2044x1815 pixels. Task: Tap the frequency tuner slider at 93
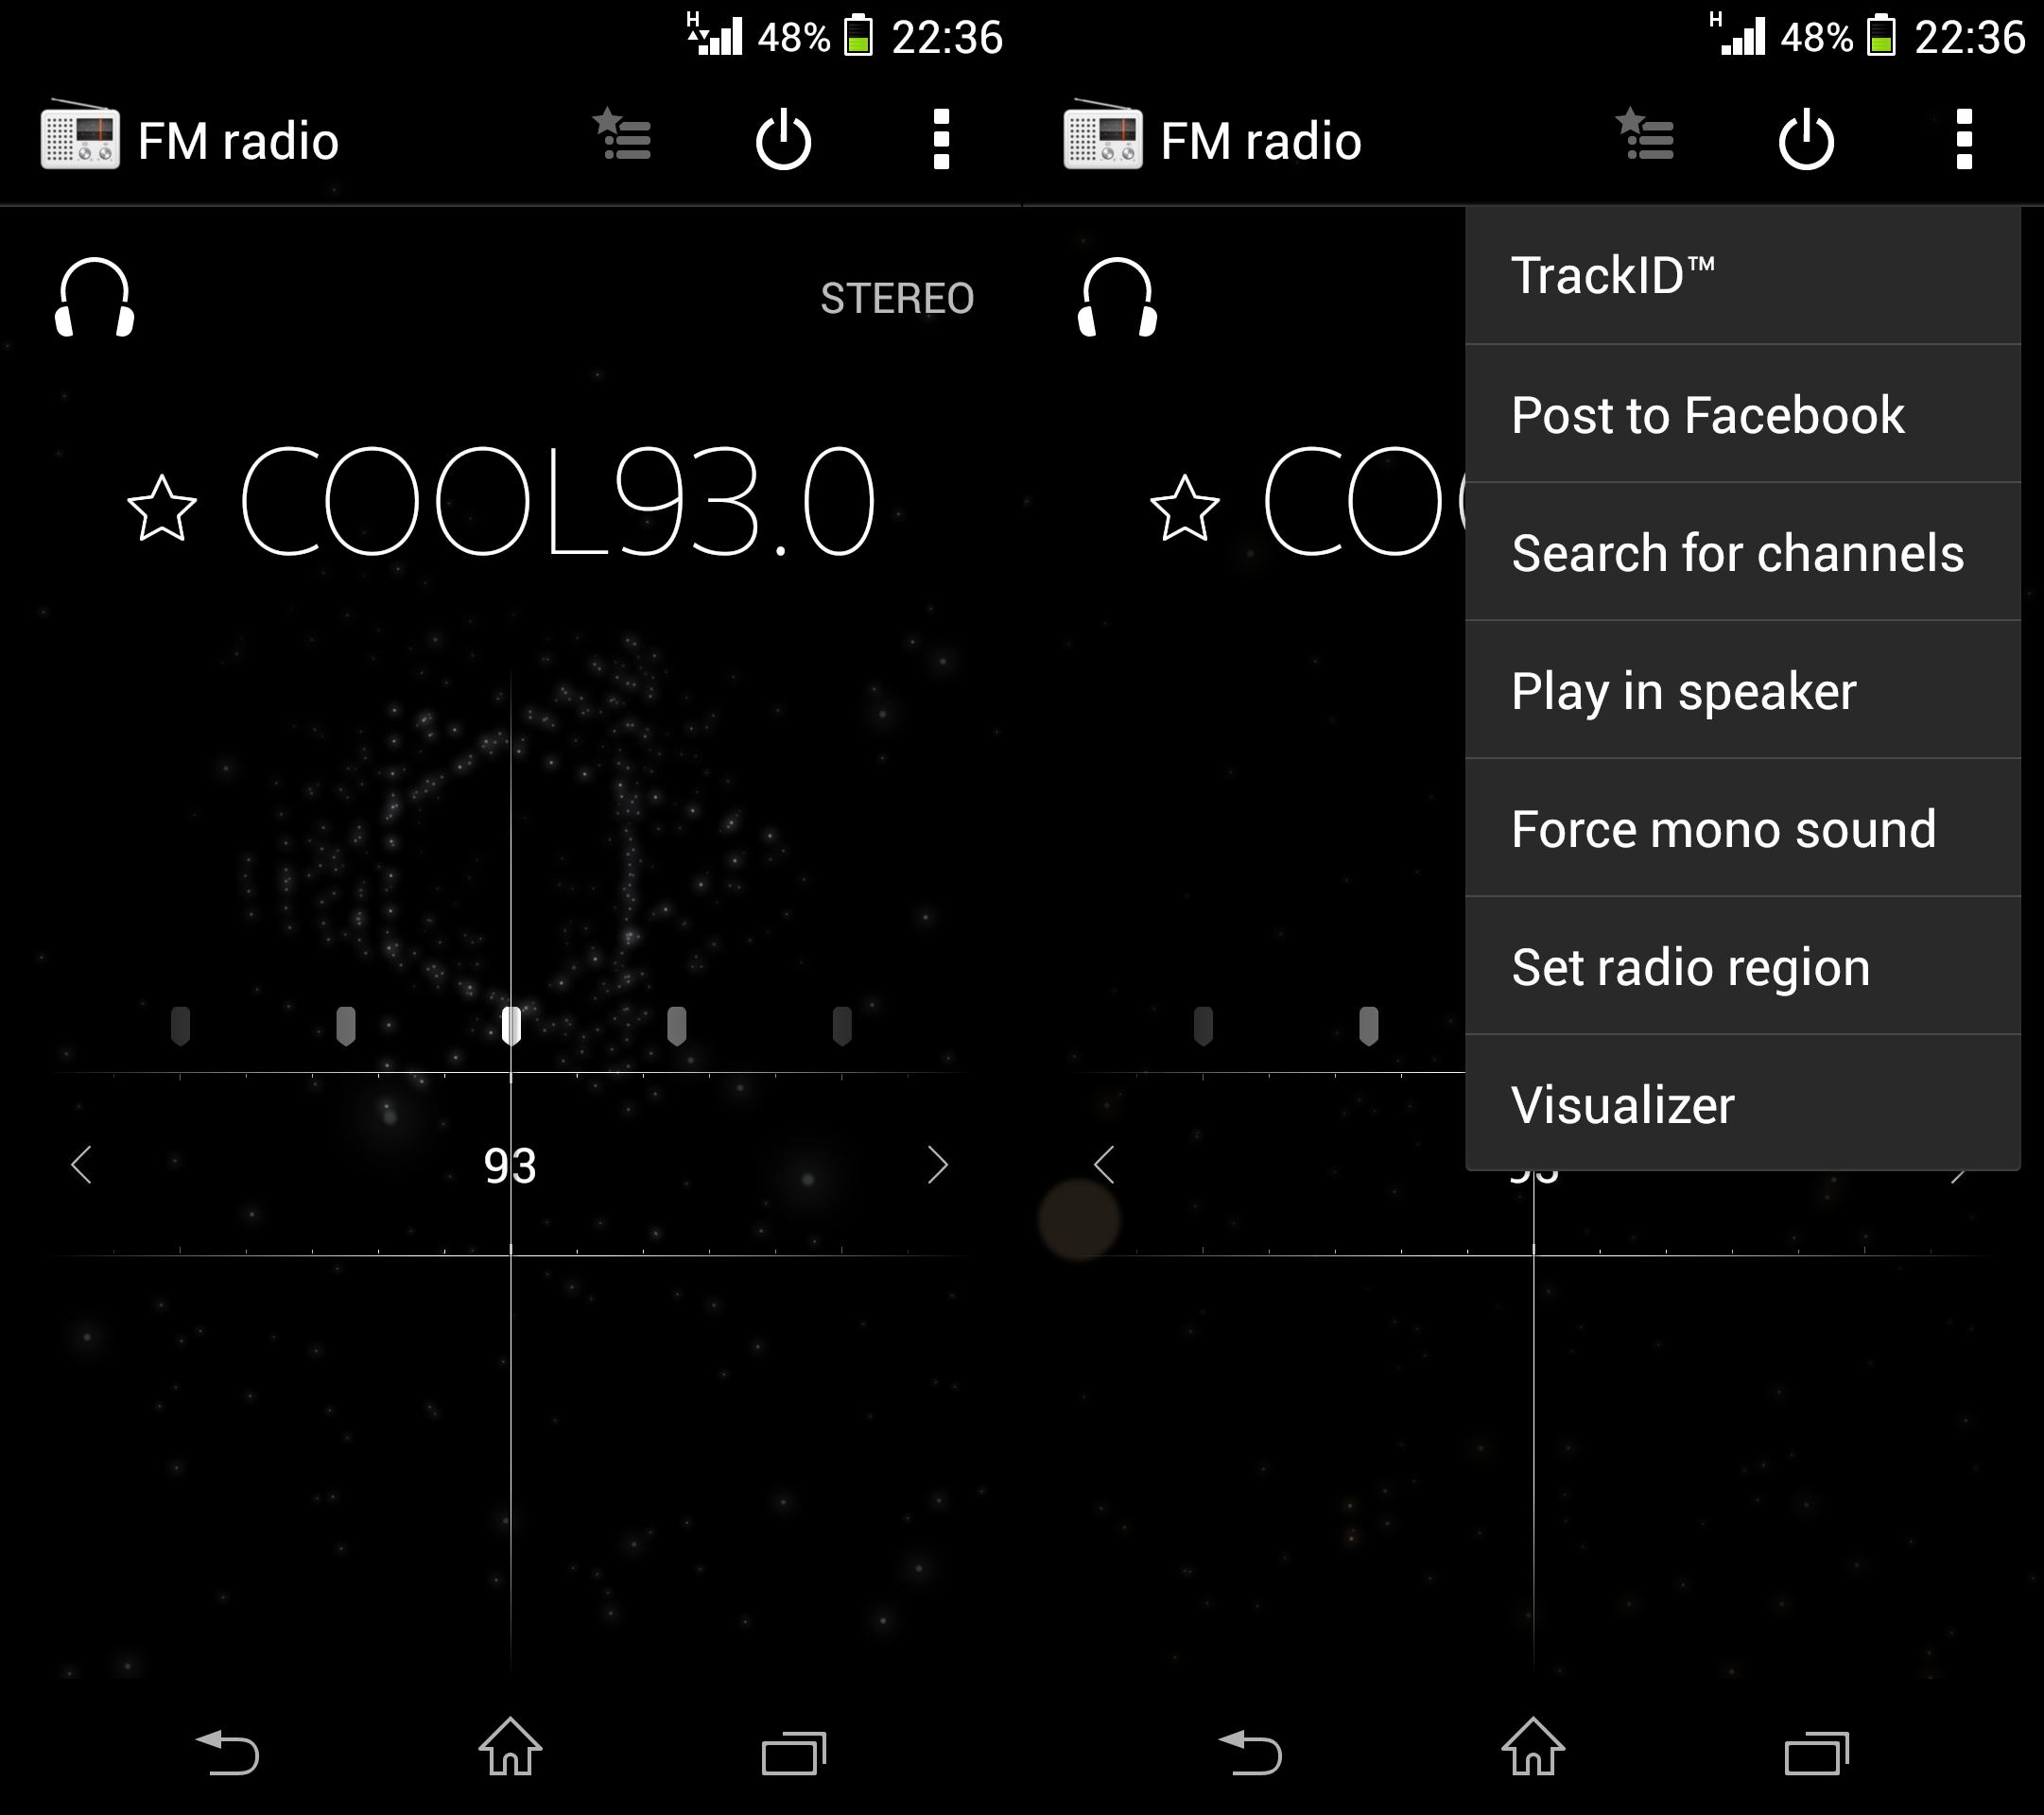click(x=511, y=1025)
